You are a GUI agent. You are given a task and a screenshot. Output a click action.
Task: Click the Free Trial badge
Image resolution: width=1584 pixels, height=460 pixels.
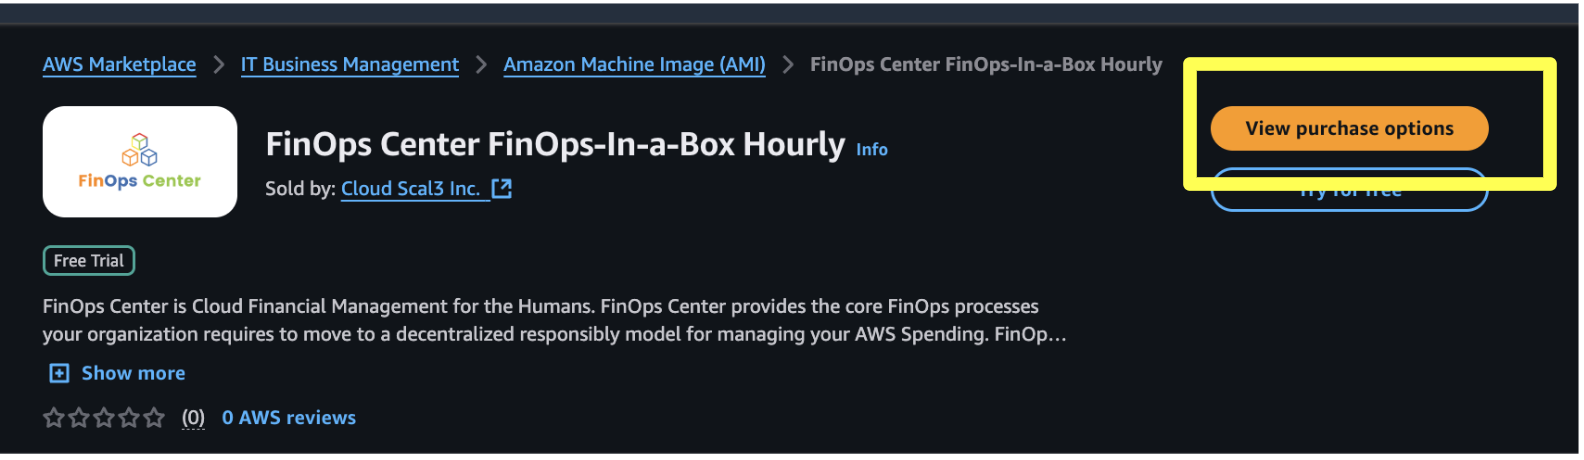pos(89,261)
